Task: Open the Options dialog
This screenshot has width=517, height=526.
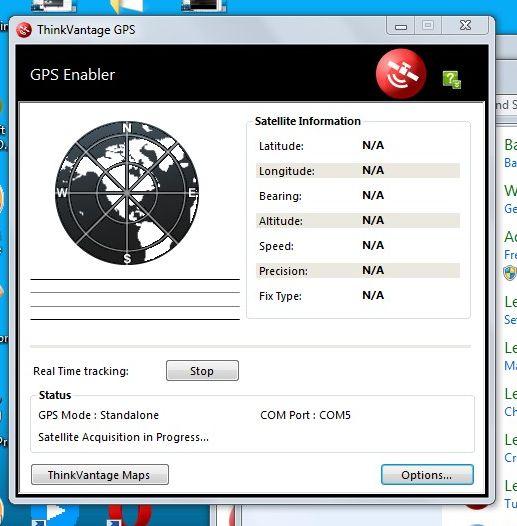Action: click(427, 475)
